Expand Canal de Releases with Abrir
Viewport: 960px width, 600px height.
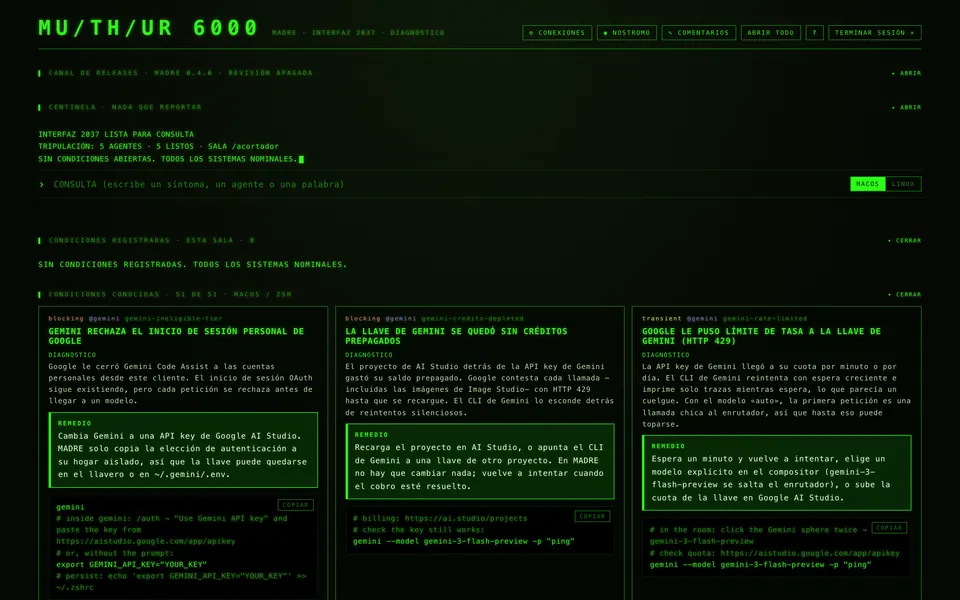click(906, 73)
